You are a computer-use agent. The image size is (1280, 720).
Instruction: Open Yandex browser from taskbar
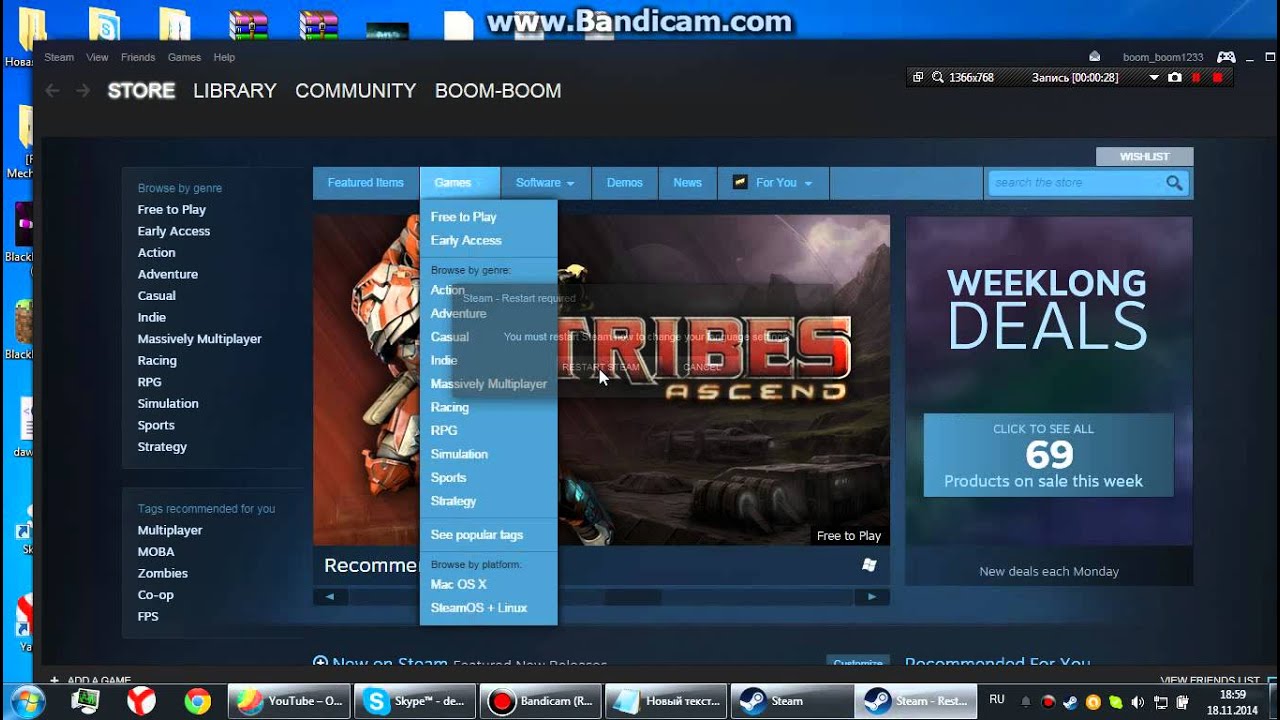[141, 701]
